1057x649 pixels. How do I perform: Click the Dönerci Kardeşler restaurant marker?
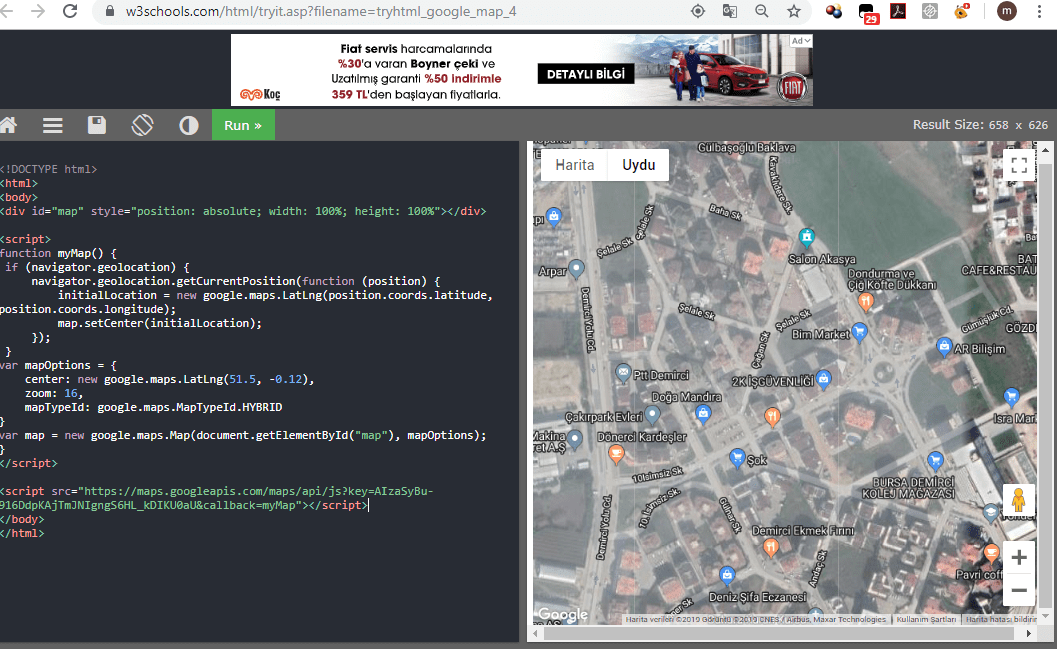click(615, 454)
